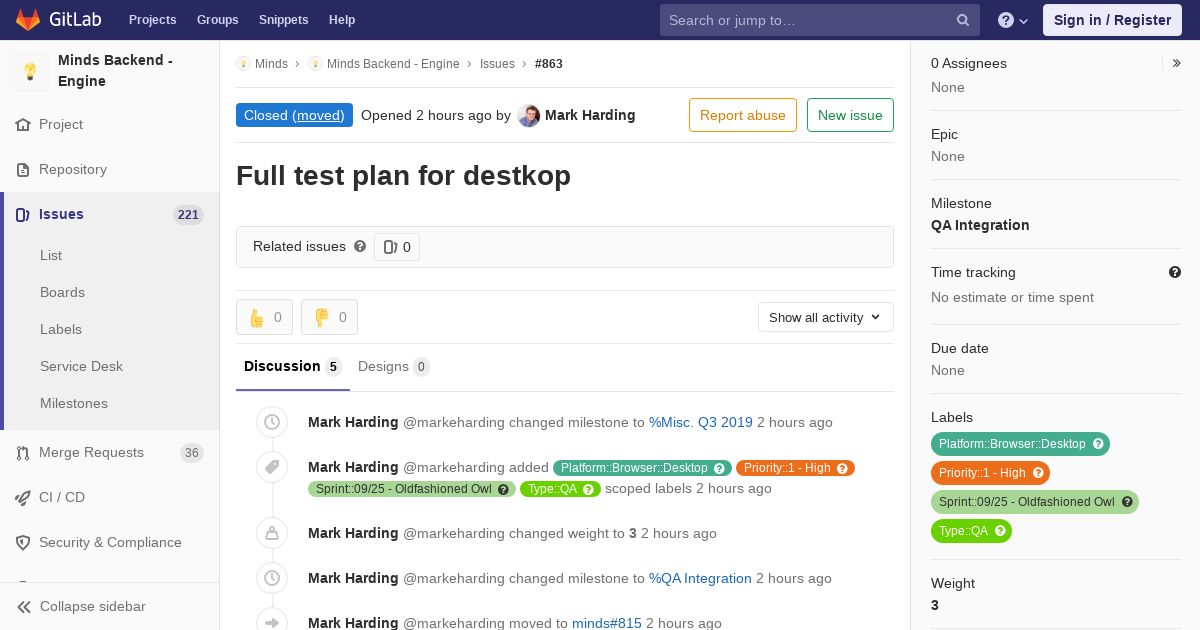The image size is (1200, 630).
Task: Open the %QA Integration milestone link
Action: 700,578
